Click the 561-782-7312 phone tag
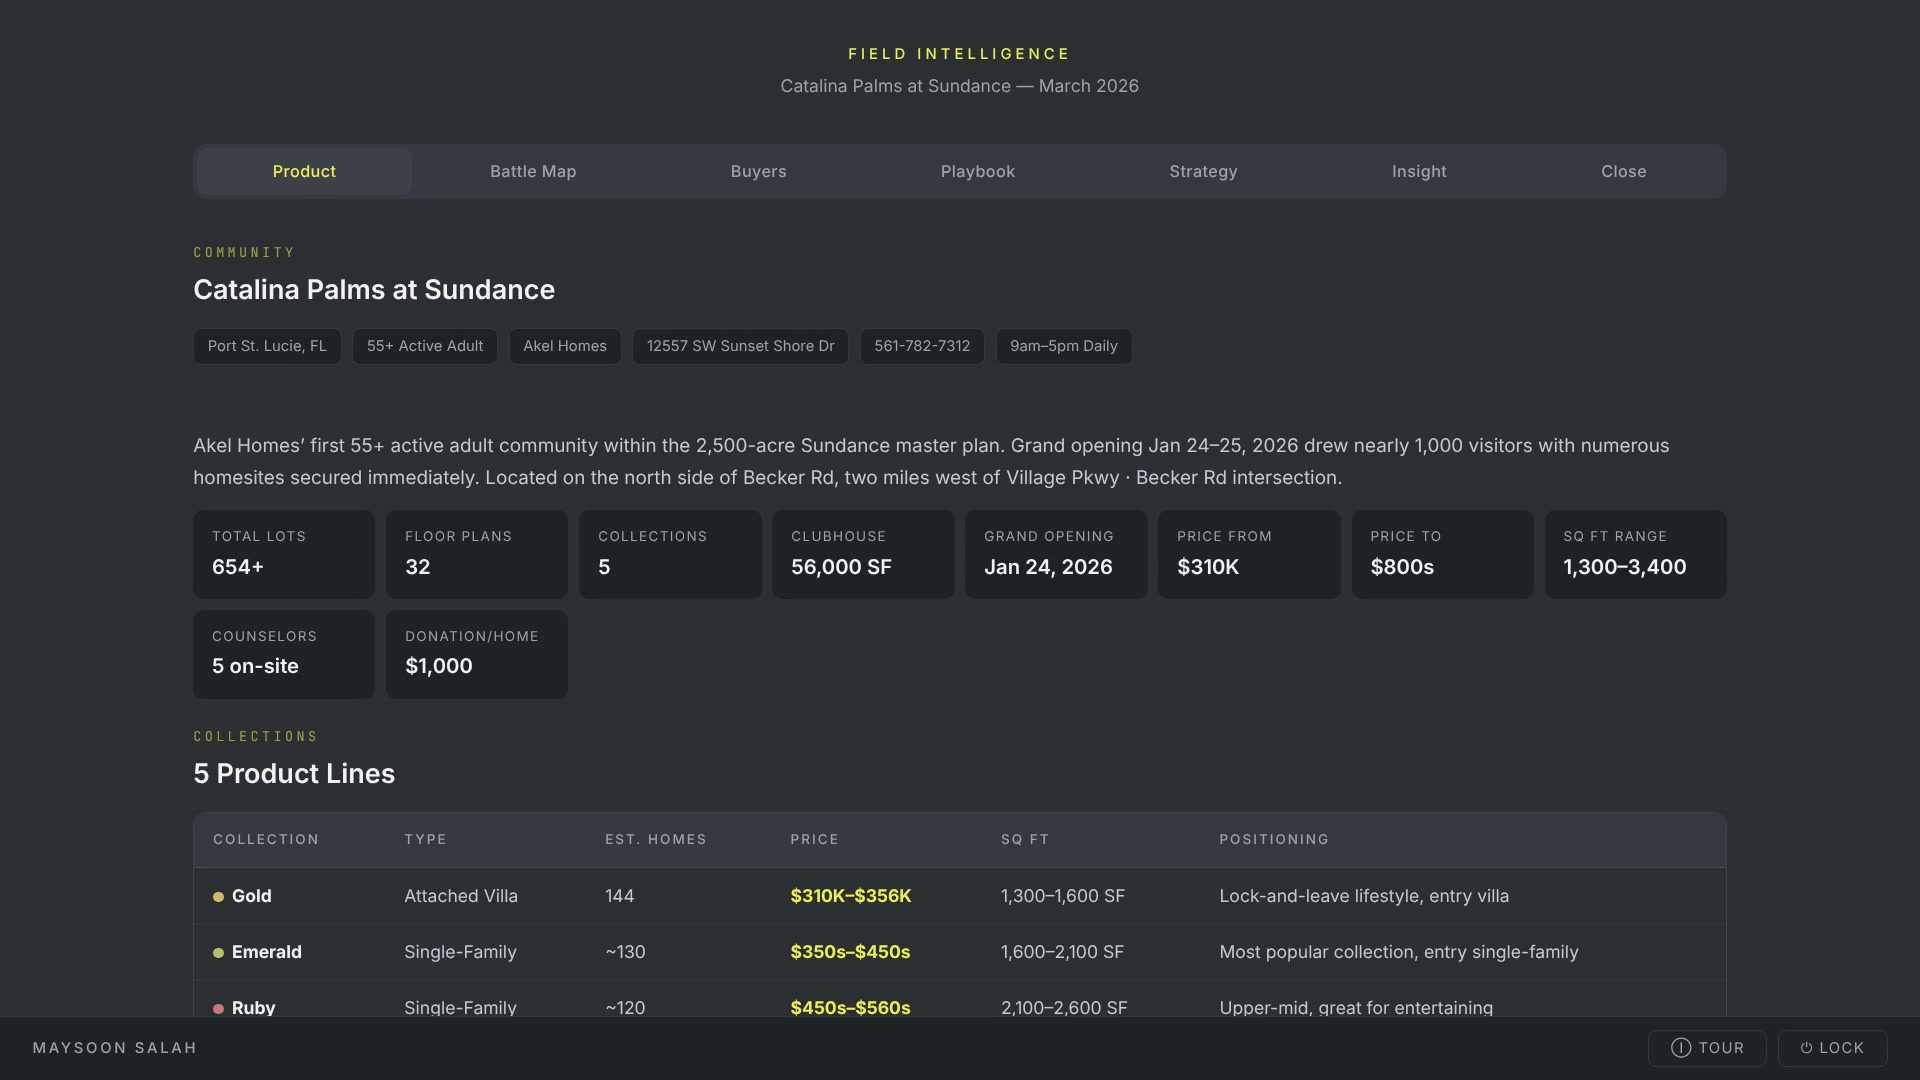The height and width of the screenshot is (1080, 1920). coord(922,346)
